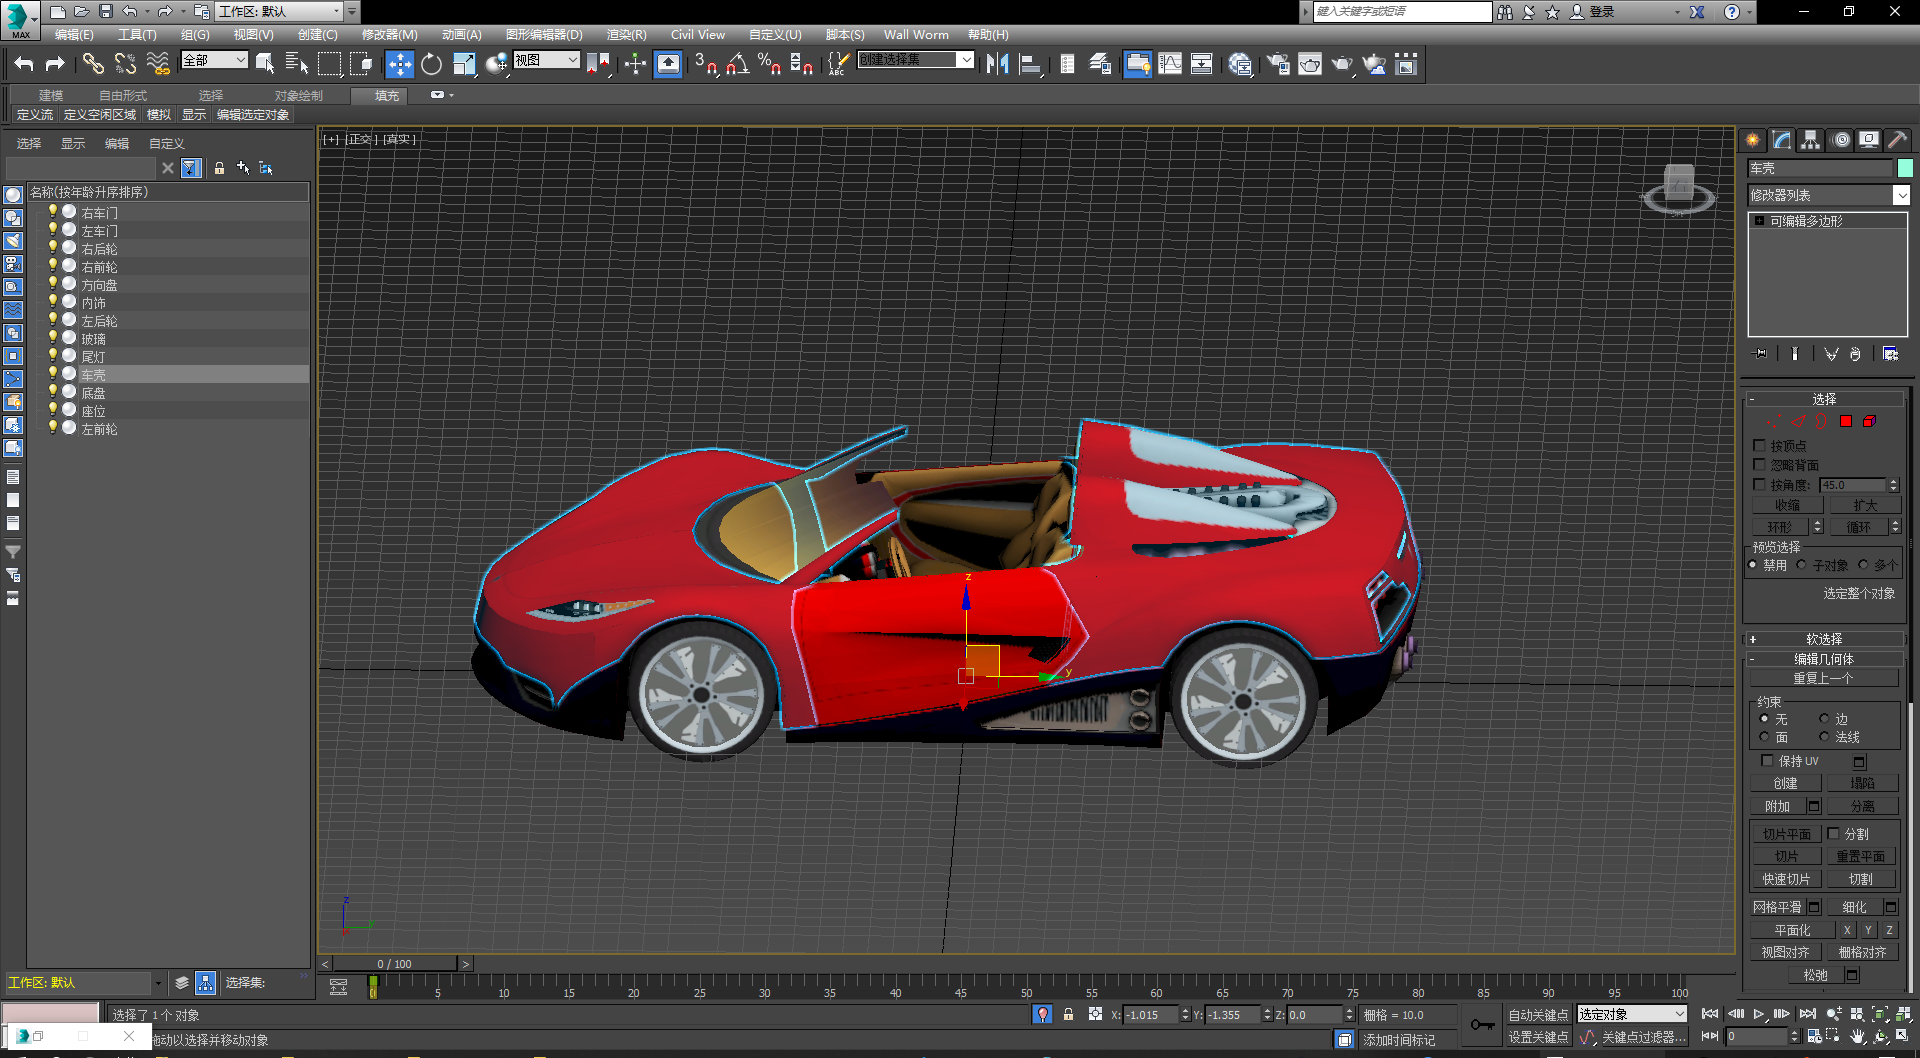The width and height of the screenshot is (1920, 1058).
Task: Click the Angle Snap toggle icon
Action: 737,65
